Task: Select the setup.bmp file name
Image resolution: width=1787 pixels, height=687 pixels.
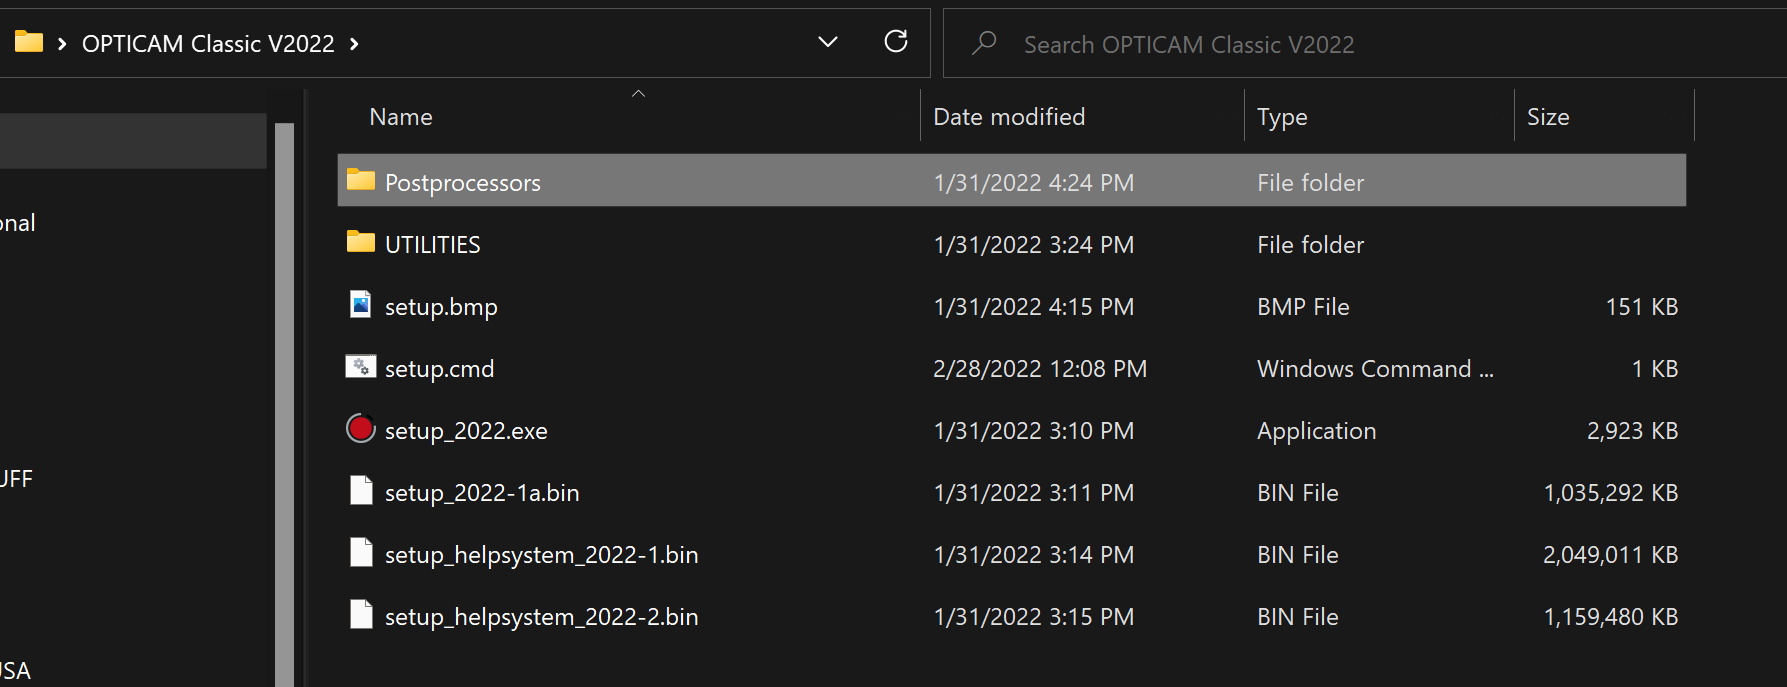Action: click(441, 307)
